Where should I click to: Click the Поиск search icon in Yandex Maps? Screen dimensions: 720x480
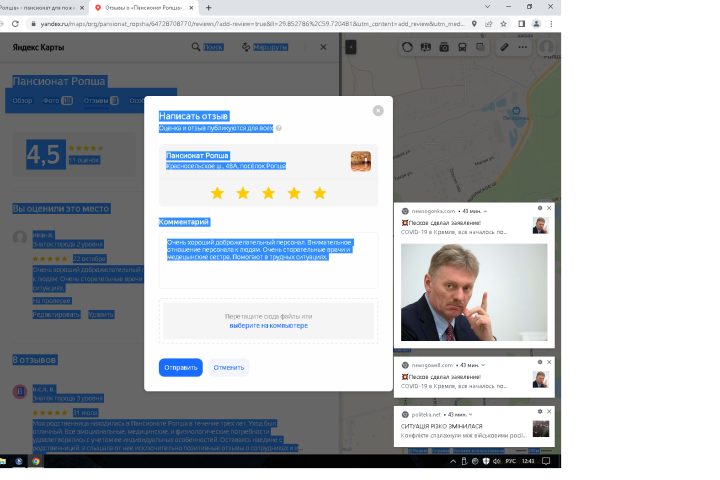click(196, 47)
